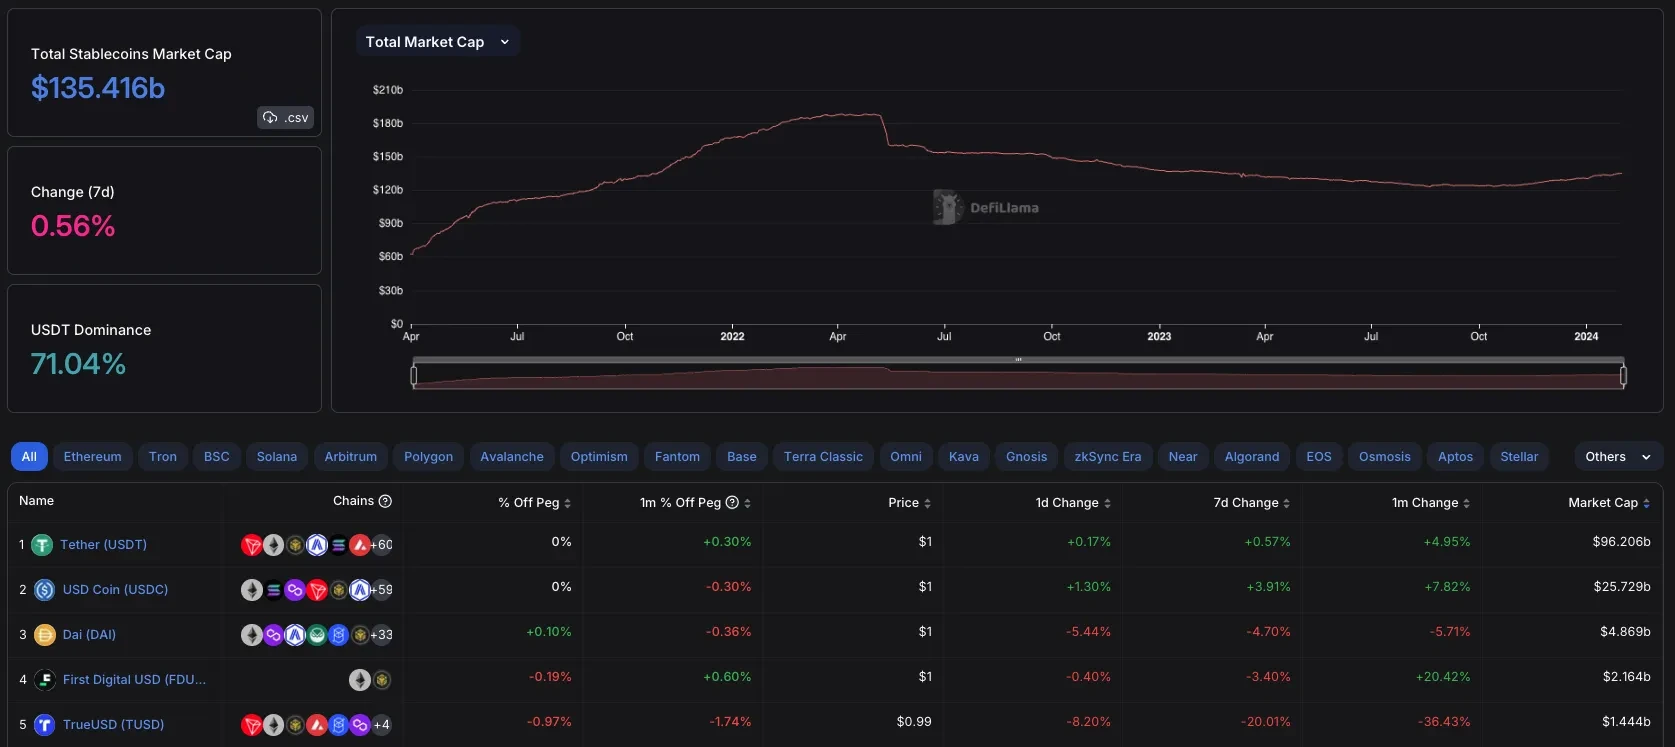The width and height of the screenshot is (1675, 747).
Task: Open First Digital USD stablecoin page
Action: coord(134,680)
